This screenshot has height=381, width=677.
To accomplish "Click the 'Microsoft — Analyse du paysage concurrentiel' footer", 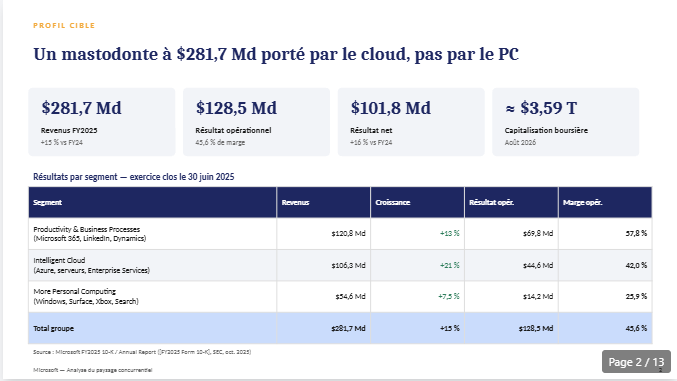I will [93, 370].
